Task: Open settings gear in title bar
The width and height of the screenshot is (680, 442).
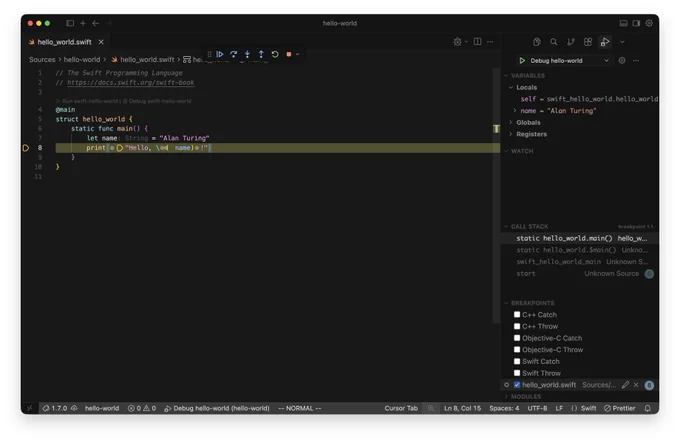Action: click(649, 23)
